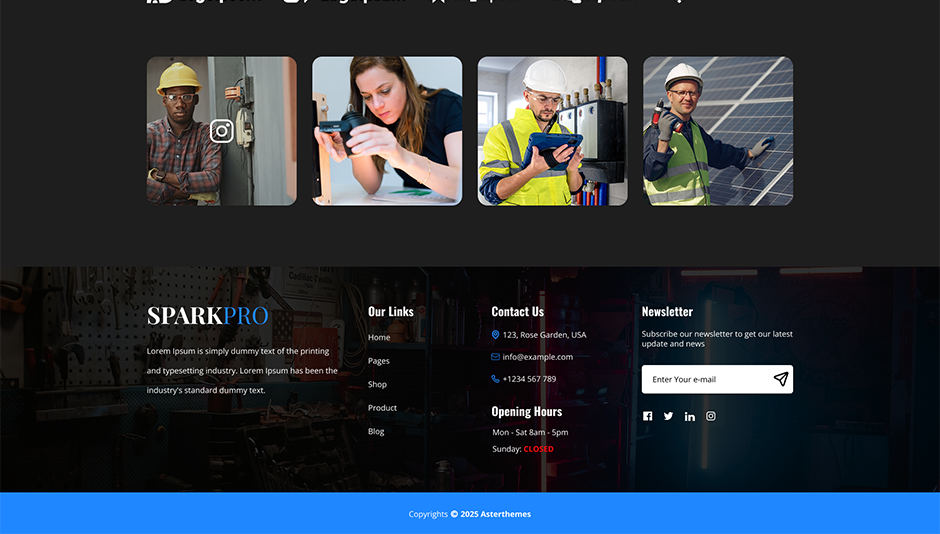This screenshot has height=534, width=940.
Task: Click the Facebook icon in the footer
Action: pos(647,416)
